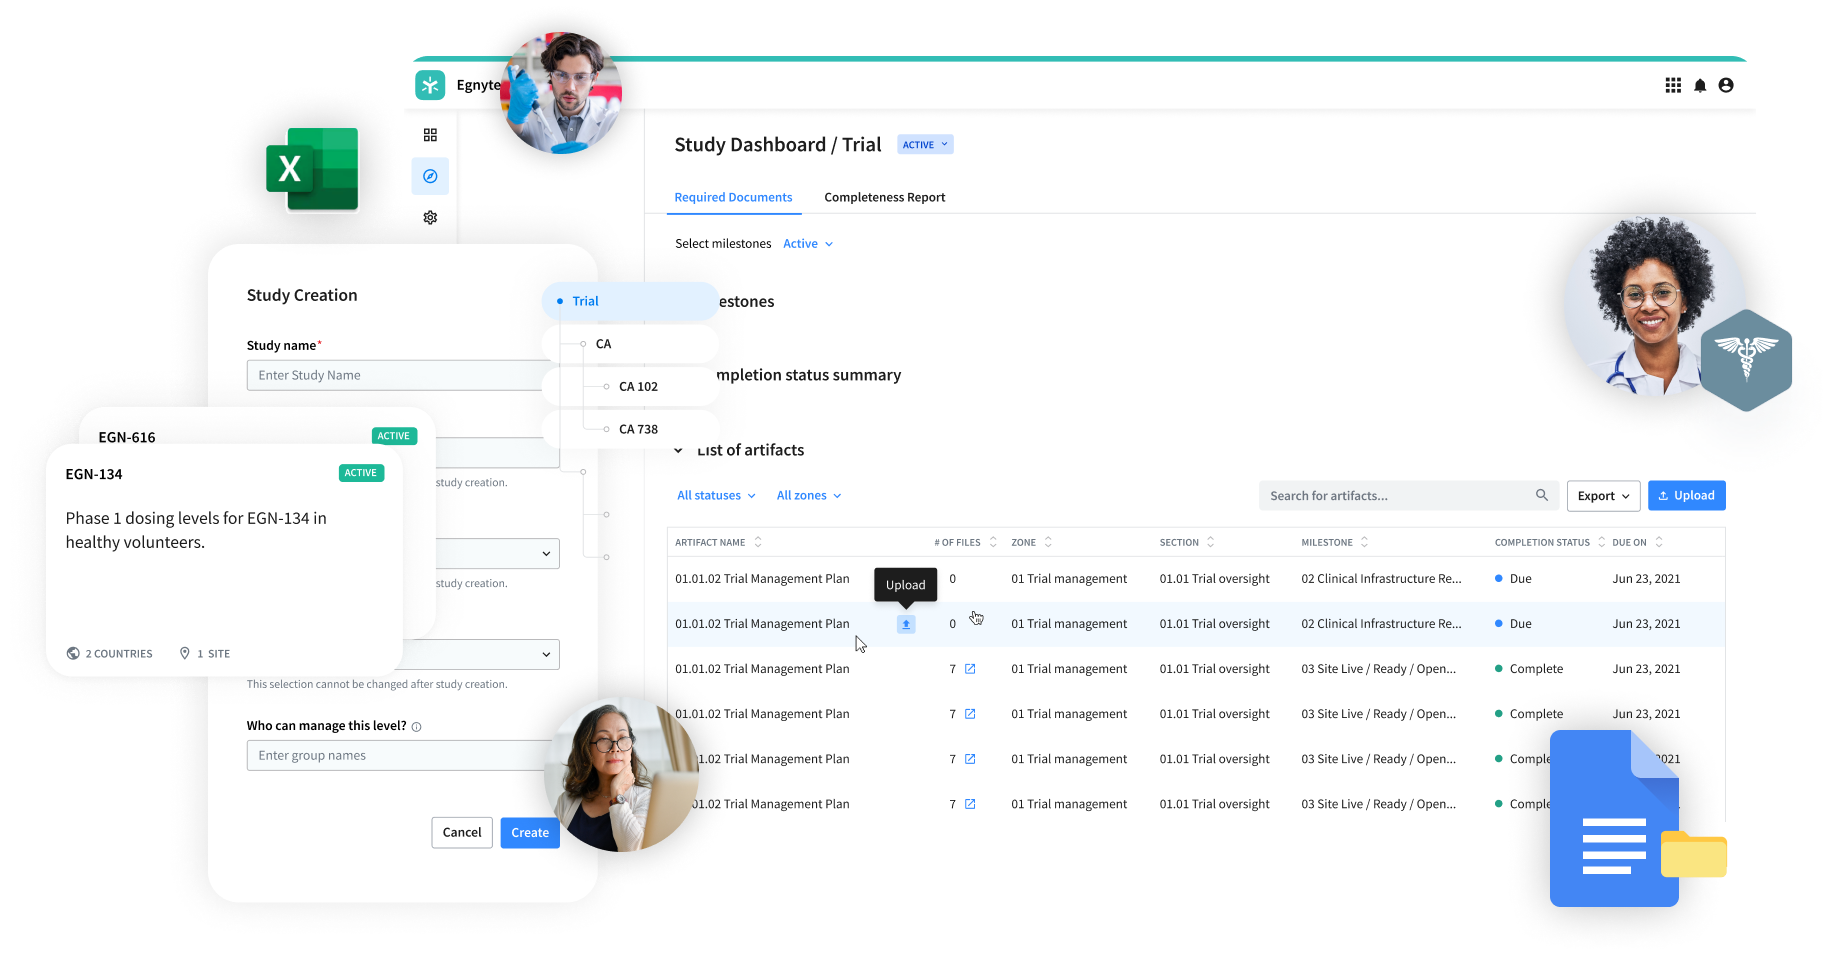Click the blue Upload button
The width and height of the screenshot is (1833, 953).
(1686, 496)
